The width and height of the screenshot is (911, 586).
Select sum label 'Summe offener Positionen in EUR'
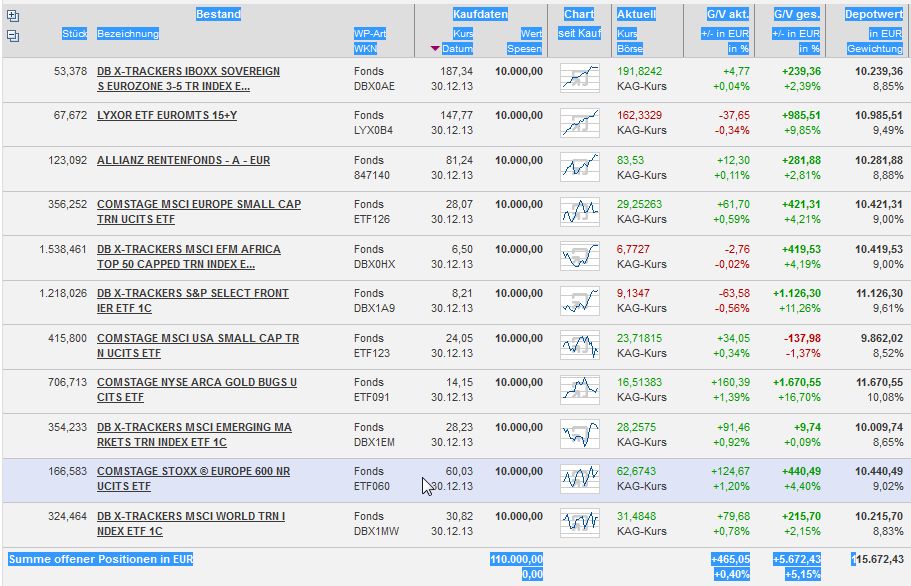(101, 559)
